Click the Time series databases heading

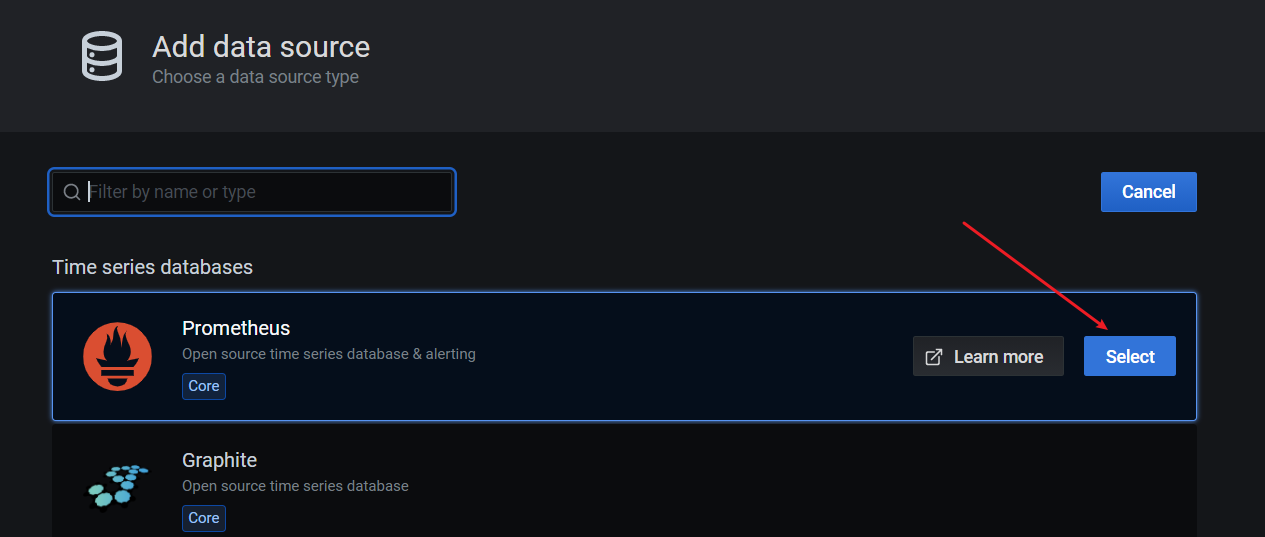[152, 267]
